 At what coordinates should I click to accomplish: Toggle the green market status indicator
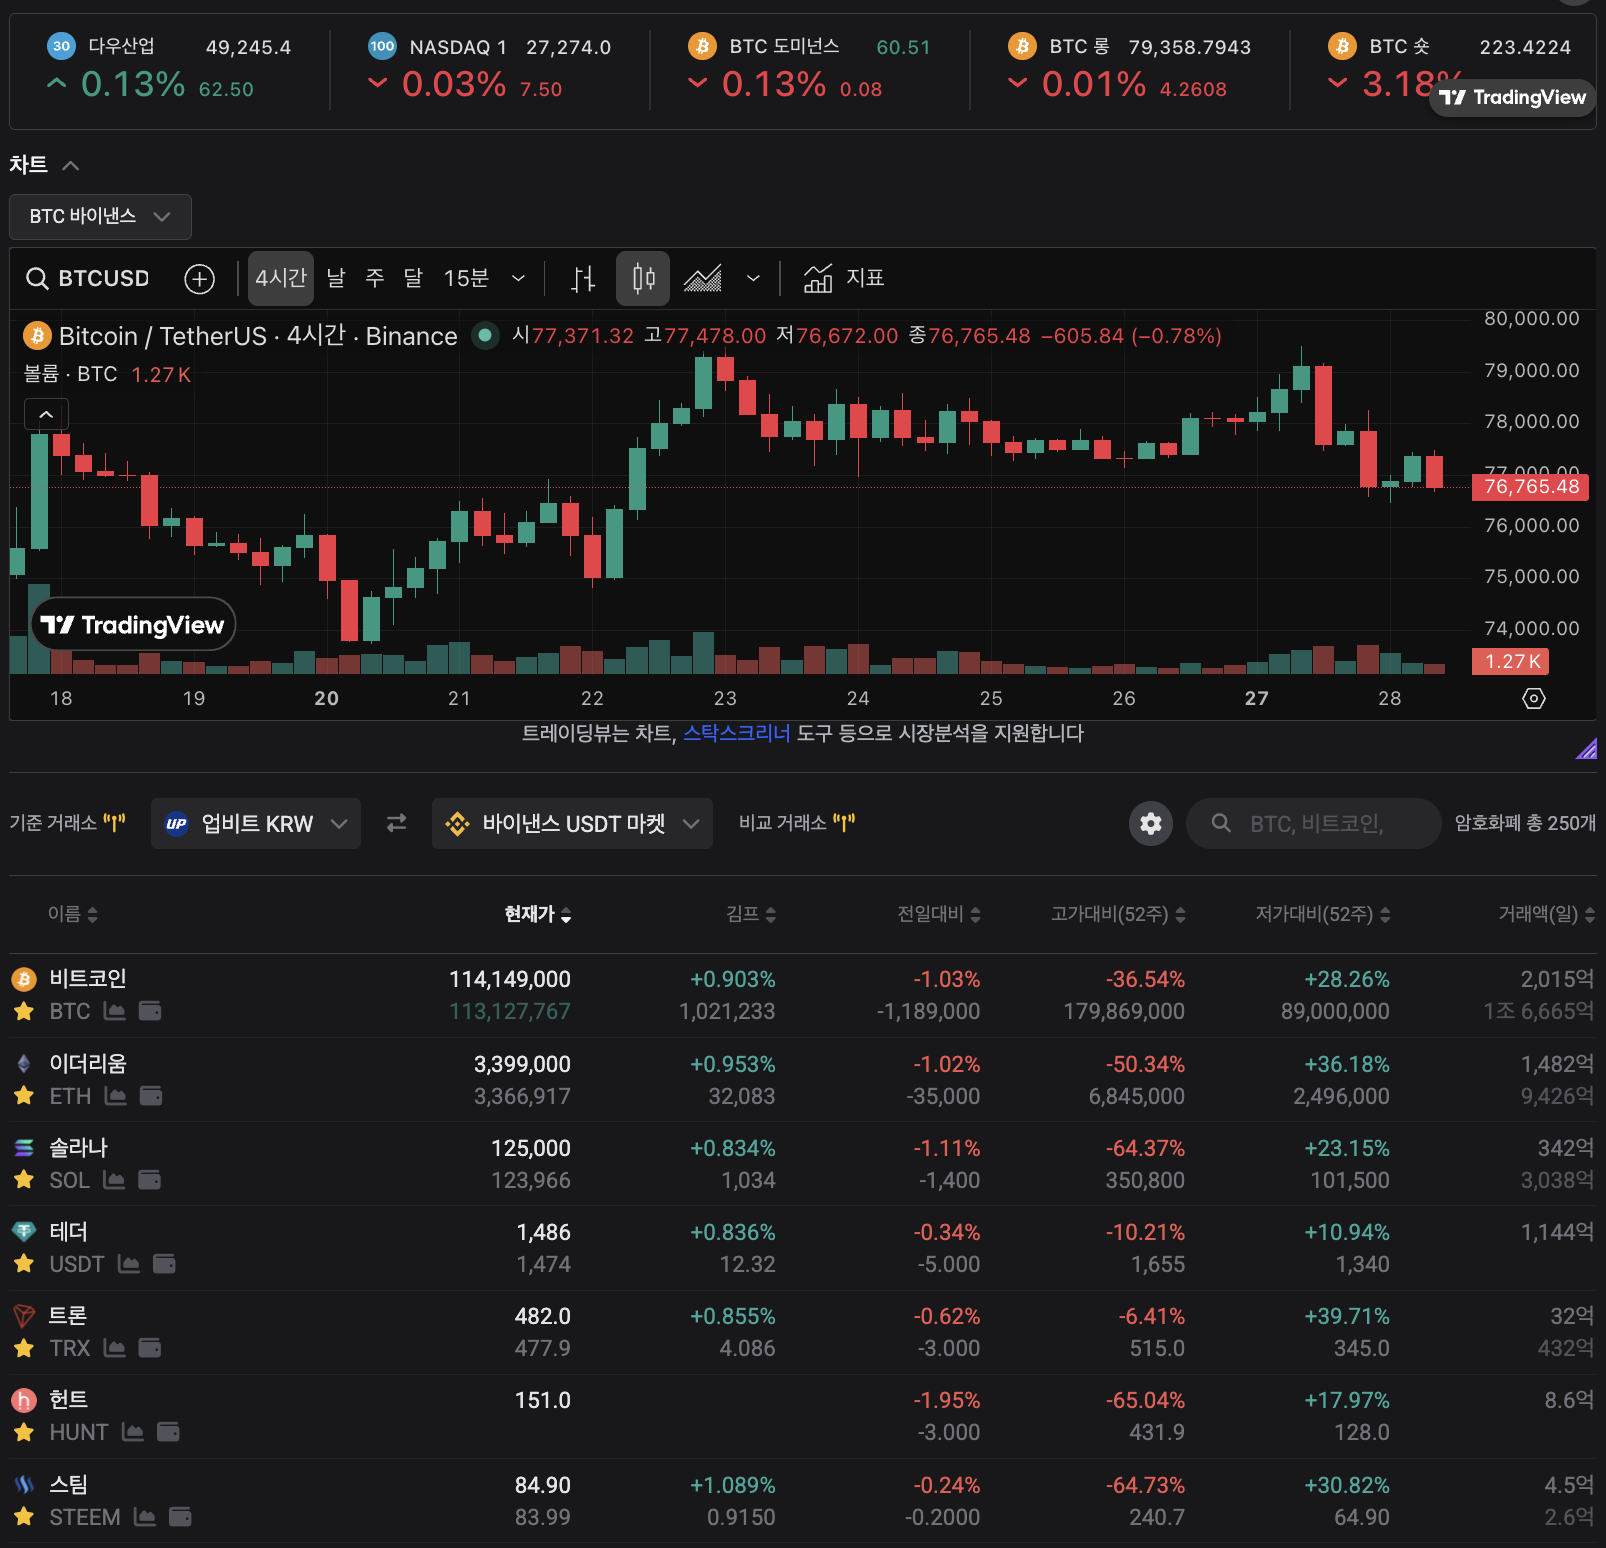[x=485, y=335]
